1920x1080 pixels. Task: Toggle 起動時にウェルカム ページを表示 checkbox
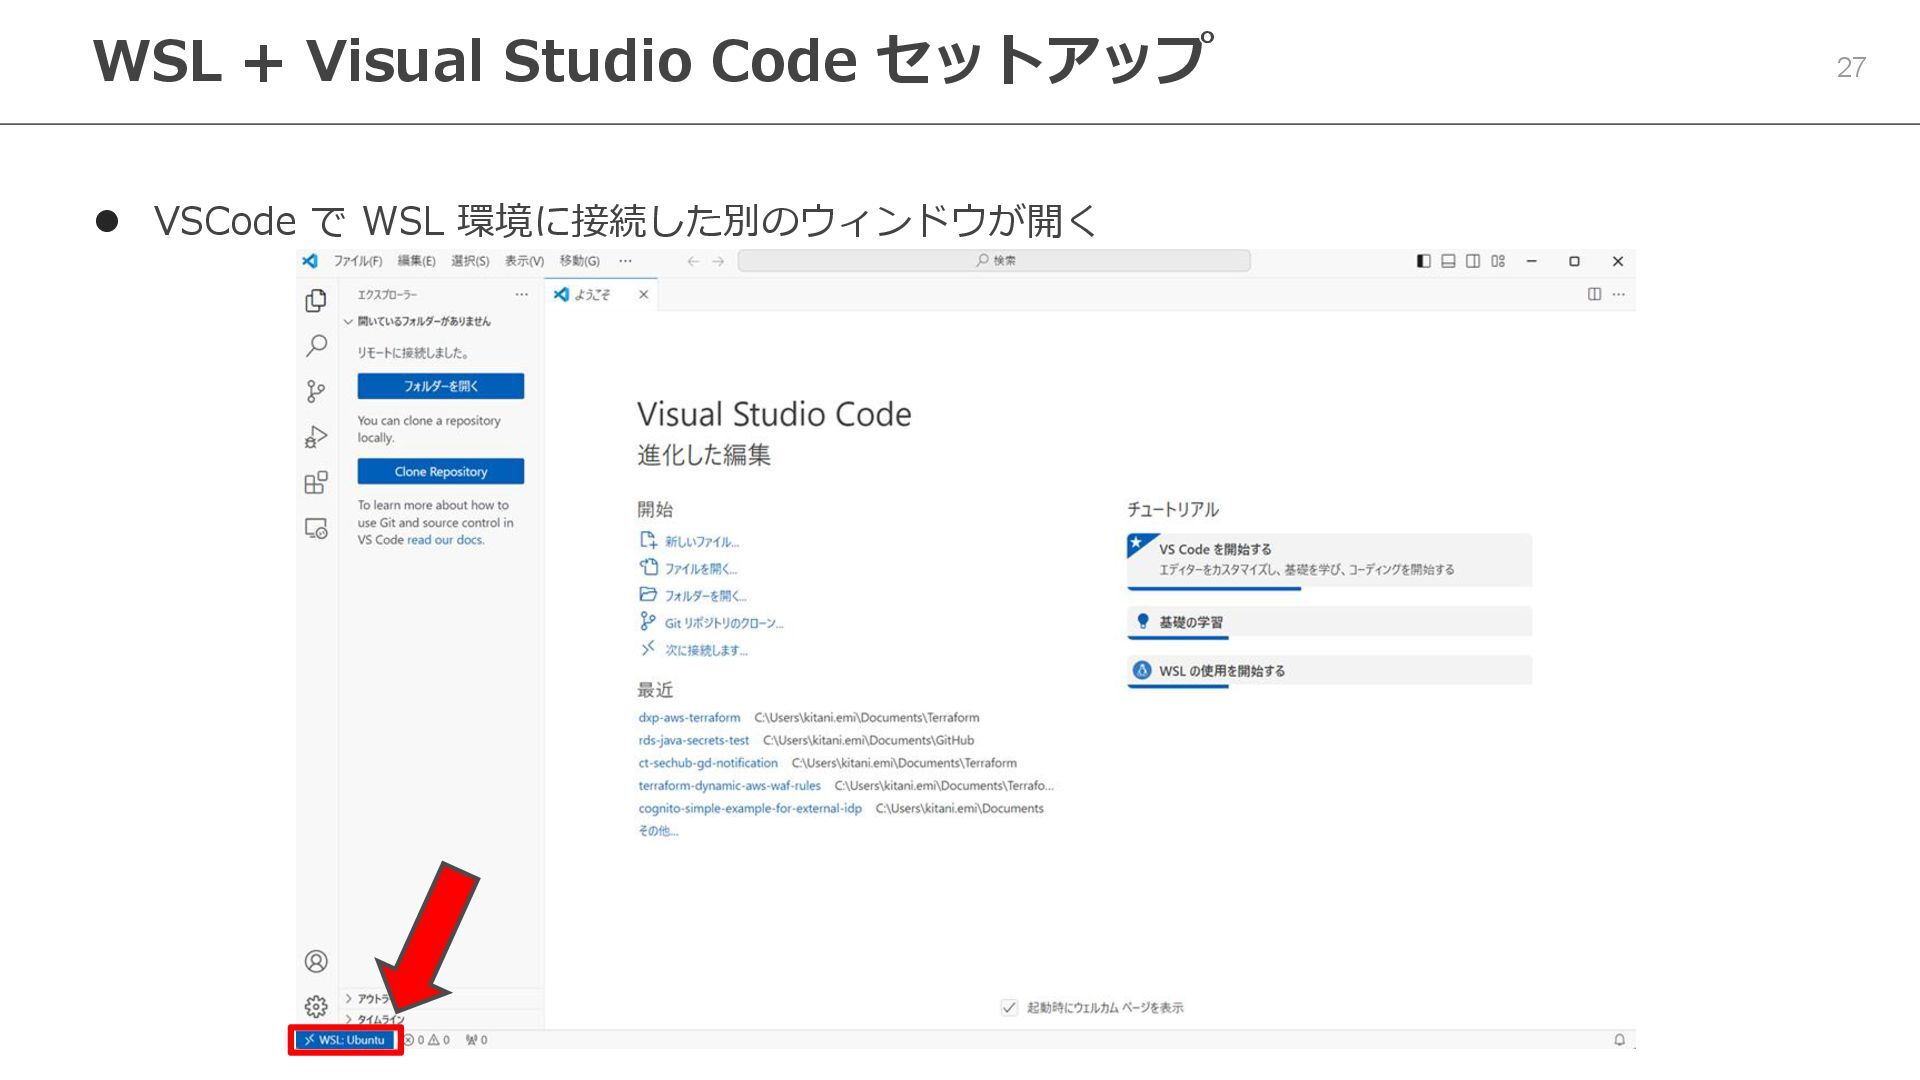click(x=1009, y=1007)
